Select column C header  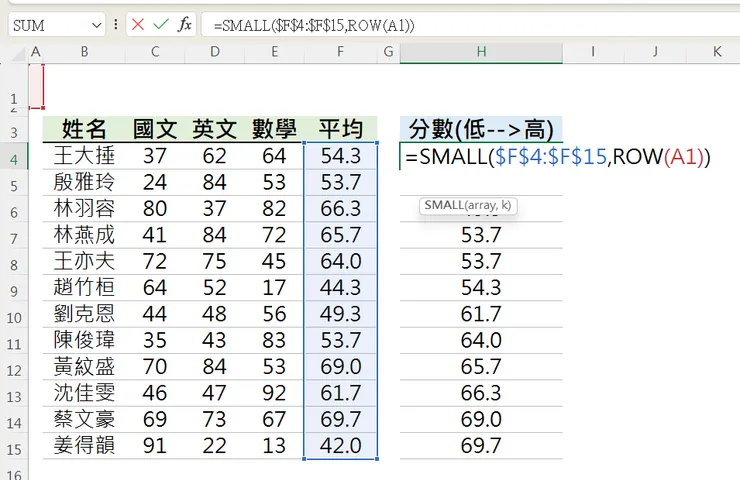click(x=155, y=52)
